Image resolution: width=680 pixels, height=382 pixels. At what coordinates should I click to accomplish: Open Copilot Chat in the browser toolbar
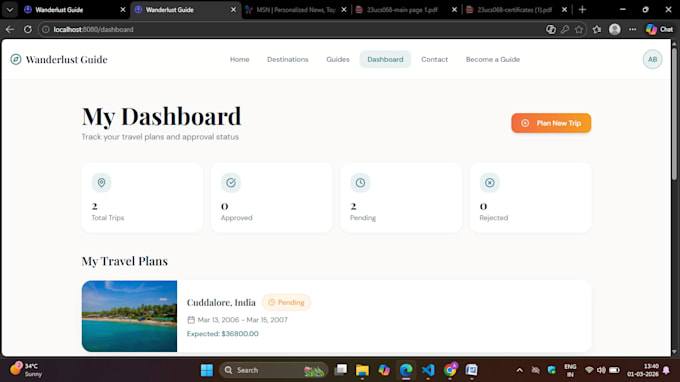(659, 29)
